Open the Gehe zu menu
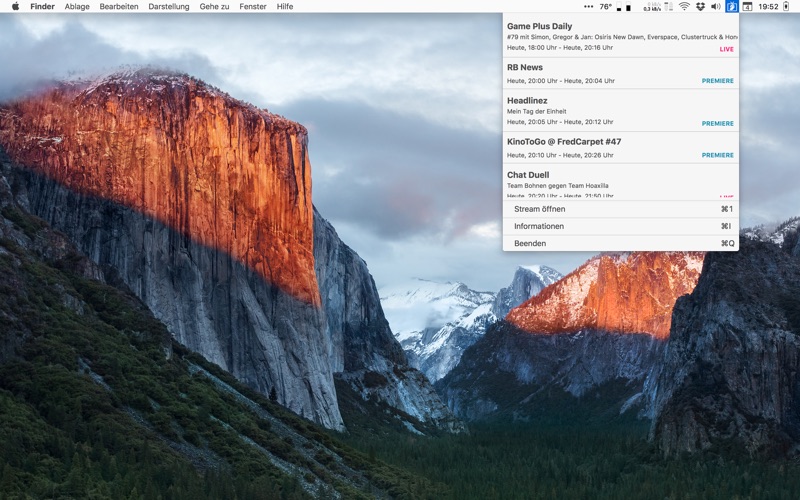Viewport: 800px width, 500px height. tap(214, 7)
